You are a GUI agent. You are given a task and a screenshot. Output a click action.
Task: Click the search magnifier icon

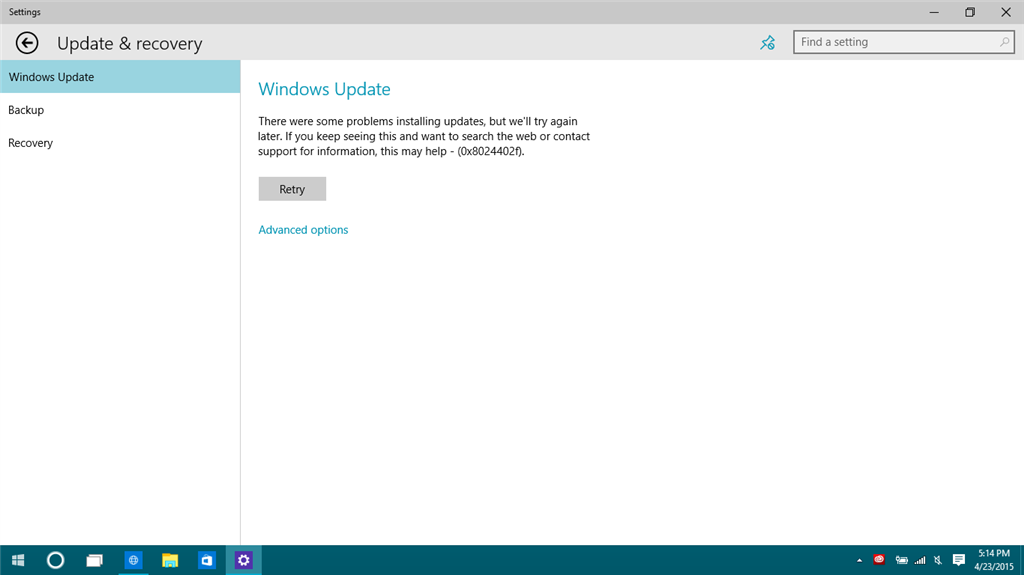[1004, 42]
